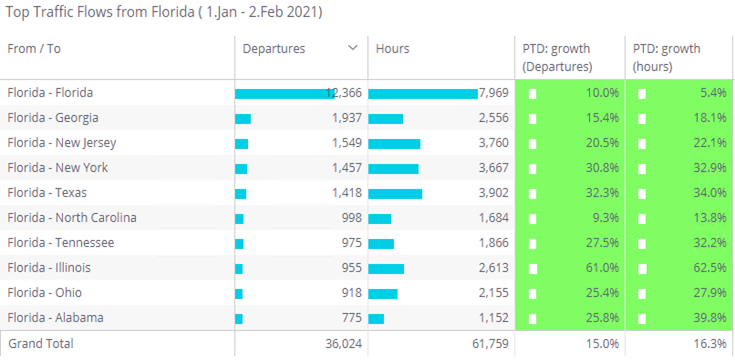Select the Florida - Florida row label
This screenshot has height=361, width=735.
click(50, 93)
